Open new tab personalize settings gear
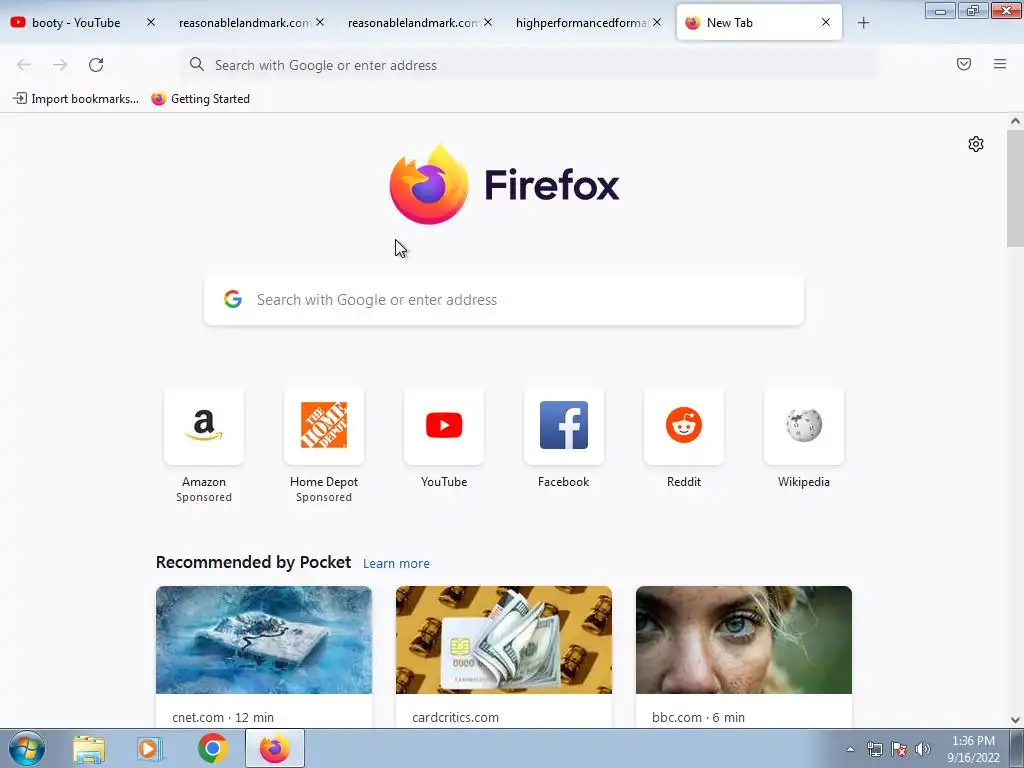 [x=976, y=144]
